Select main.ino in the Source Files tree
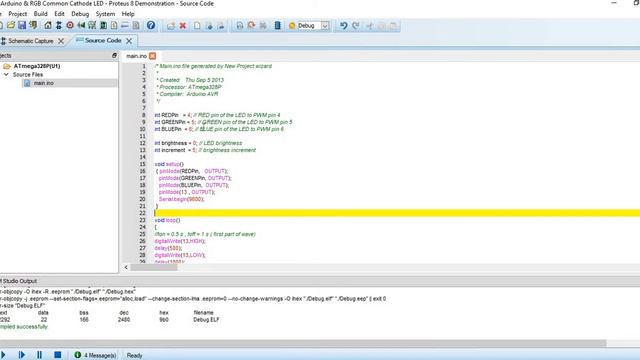 (44, 83)
